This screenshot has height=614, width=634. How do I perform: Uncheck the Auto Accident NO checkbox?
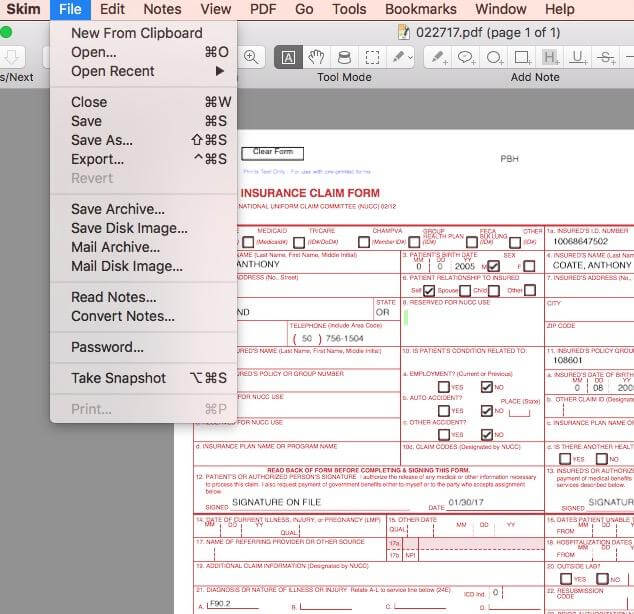(487, 411)
